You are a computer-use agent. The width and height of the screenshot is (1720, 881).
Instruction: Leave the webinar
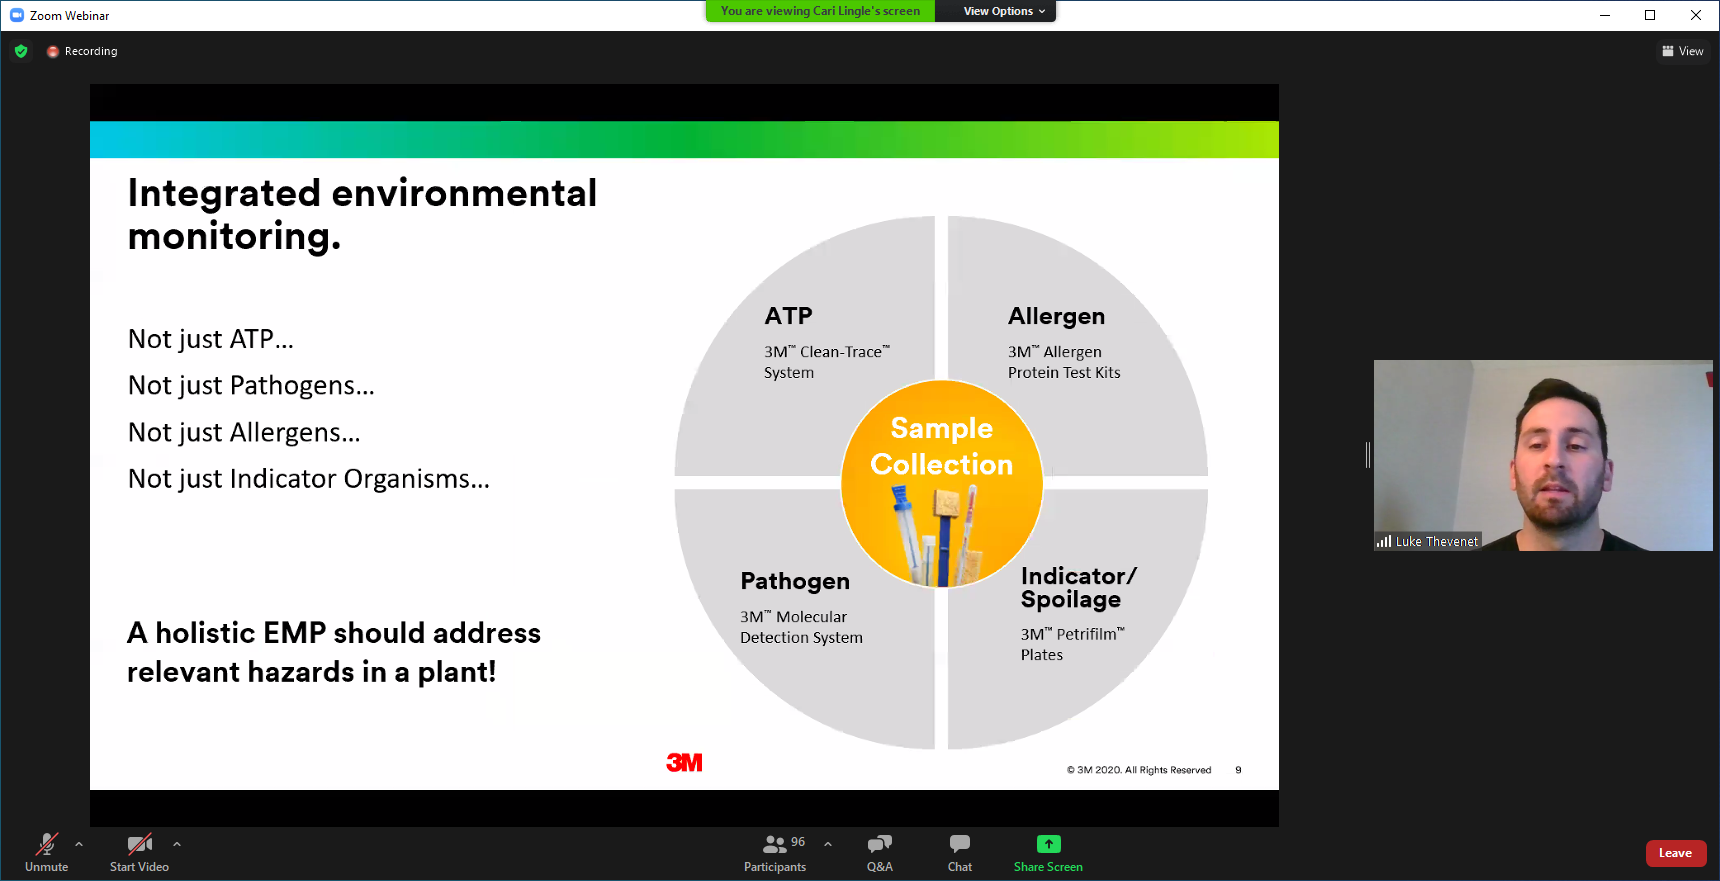tap(1676, 853)
